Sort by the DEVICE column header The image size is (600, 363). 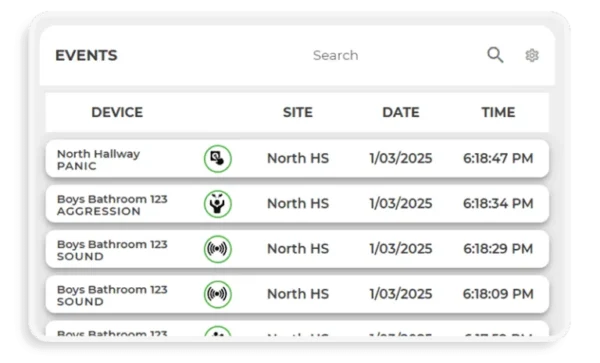[117, 112]
